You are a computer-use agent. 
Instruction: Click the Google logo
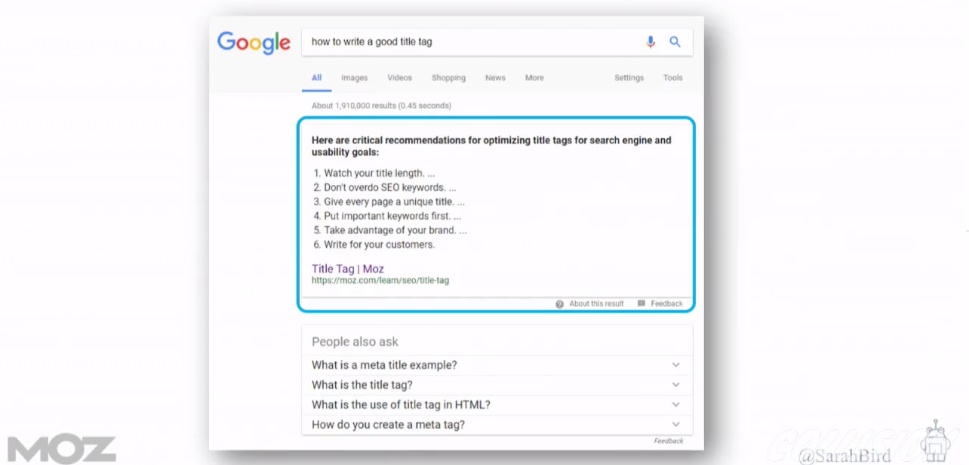(x=253, y=43)
